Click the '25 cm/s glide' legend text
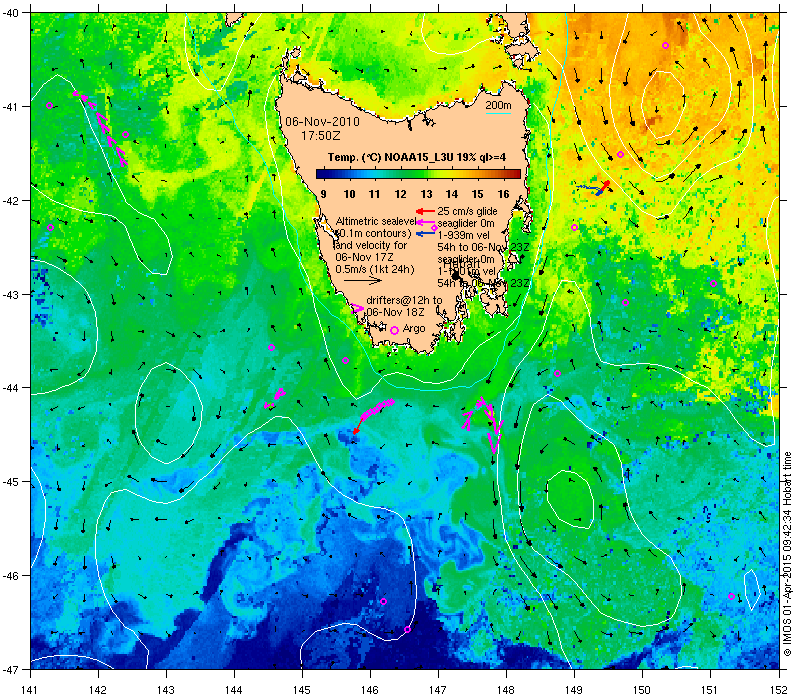Image resolution: width=800 pixels, height=700 pixels. (467, 211)
